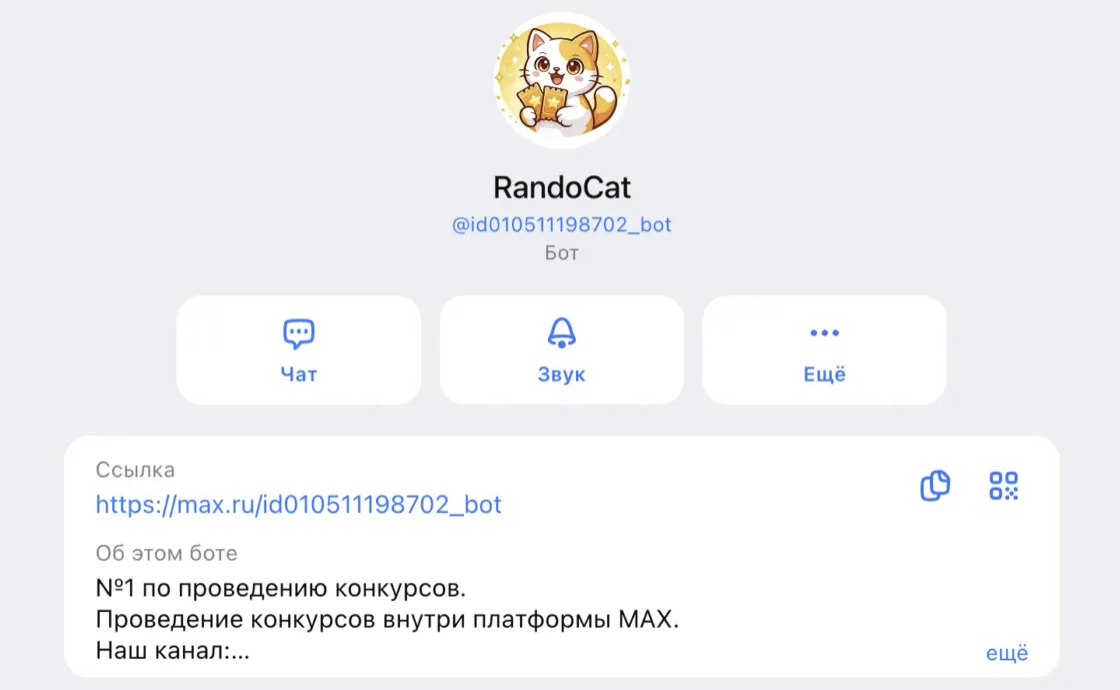The width and height of the screenshot is (1120, 690).
Task: Click the three-dot icon above Ещё
Action: pyautogui.click(x=824, y=333)
